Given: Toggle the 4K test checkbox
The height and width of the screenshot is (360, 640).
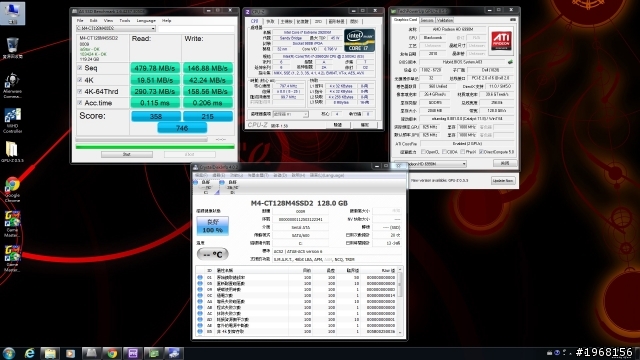Looking at the screenshot, I should [x=80, y=80].
